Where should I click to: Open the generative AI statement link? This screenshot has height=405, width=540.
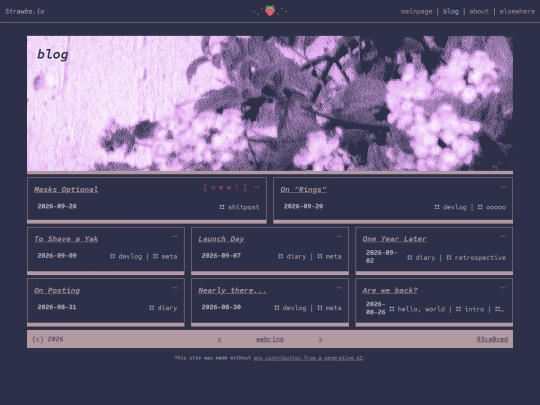pyautogui.click(x=308, y=358)
